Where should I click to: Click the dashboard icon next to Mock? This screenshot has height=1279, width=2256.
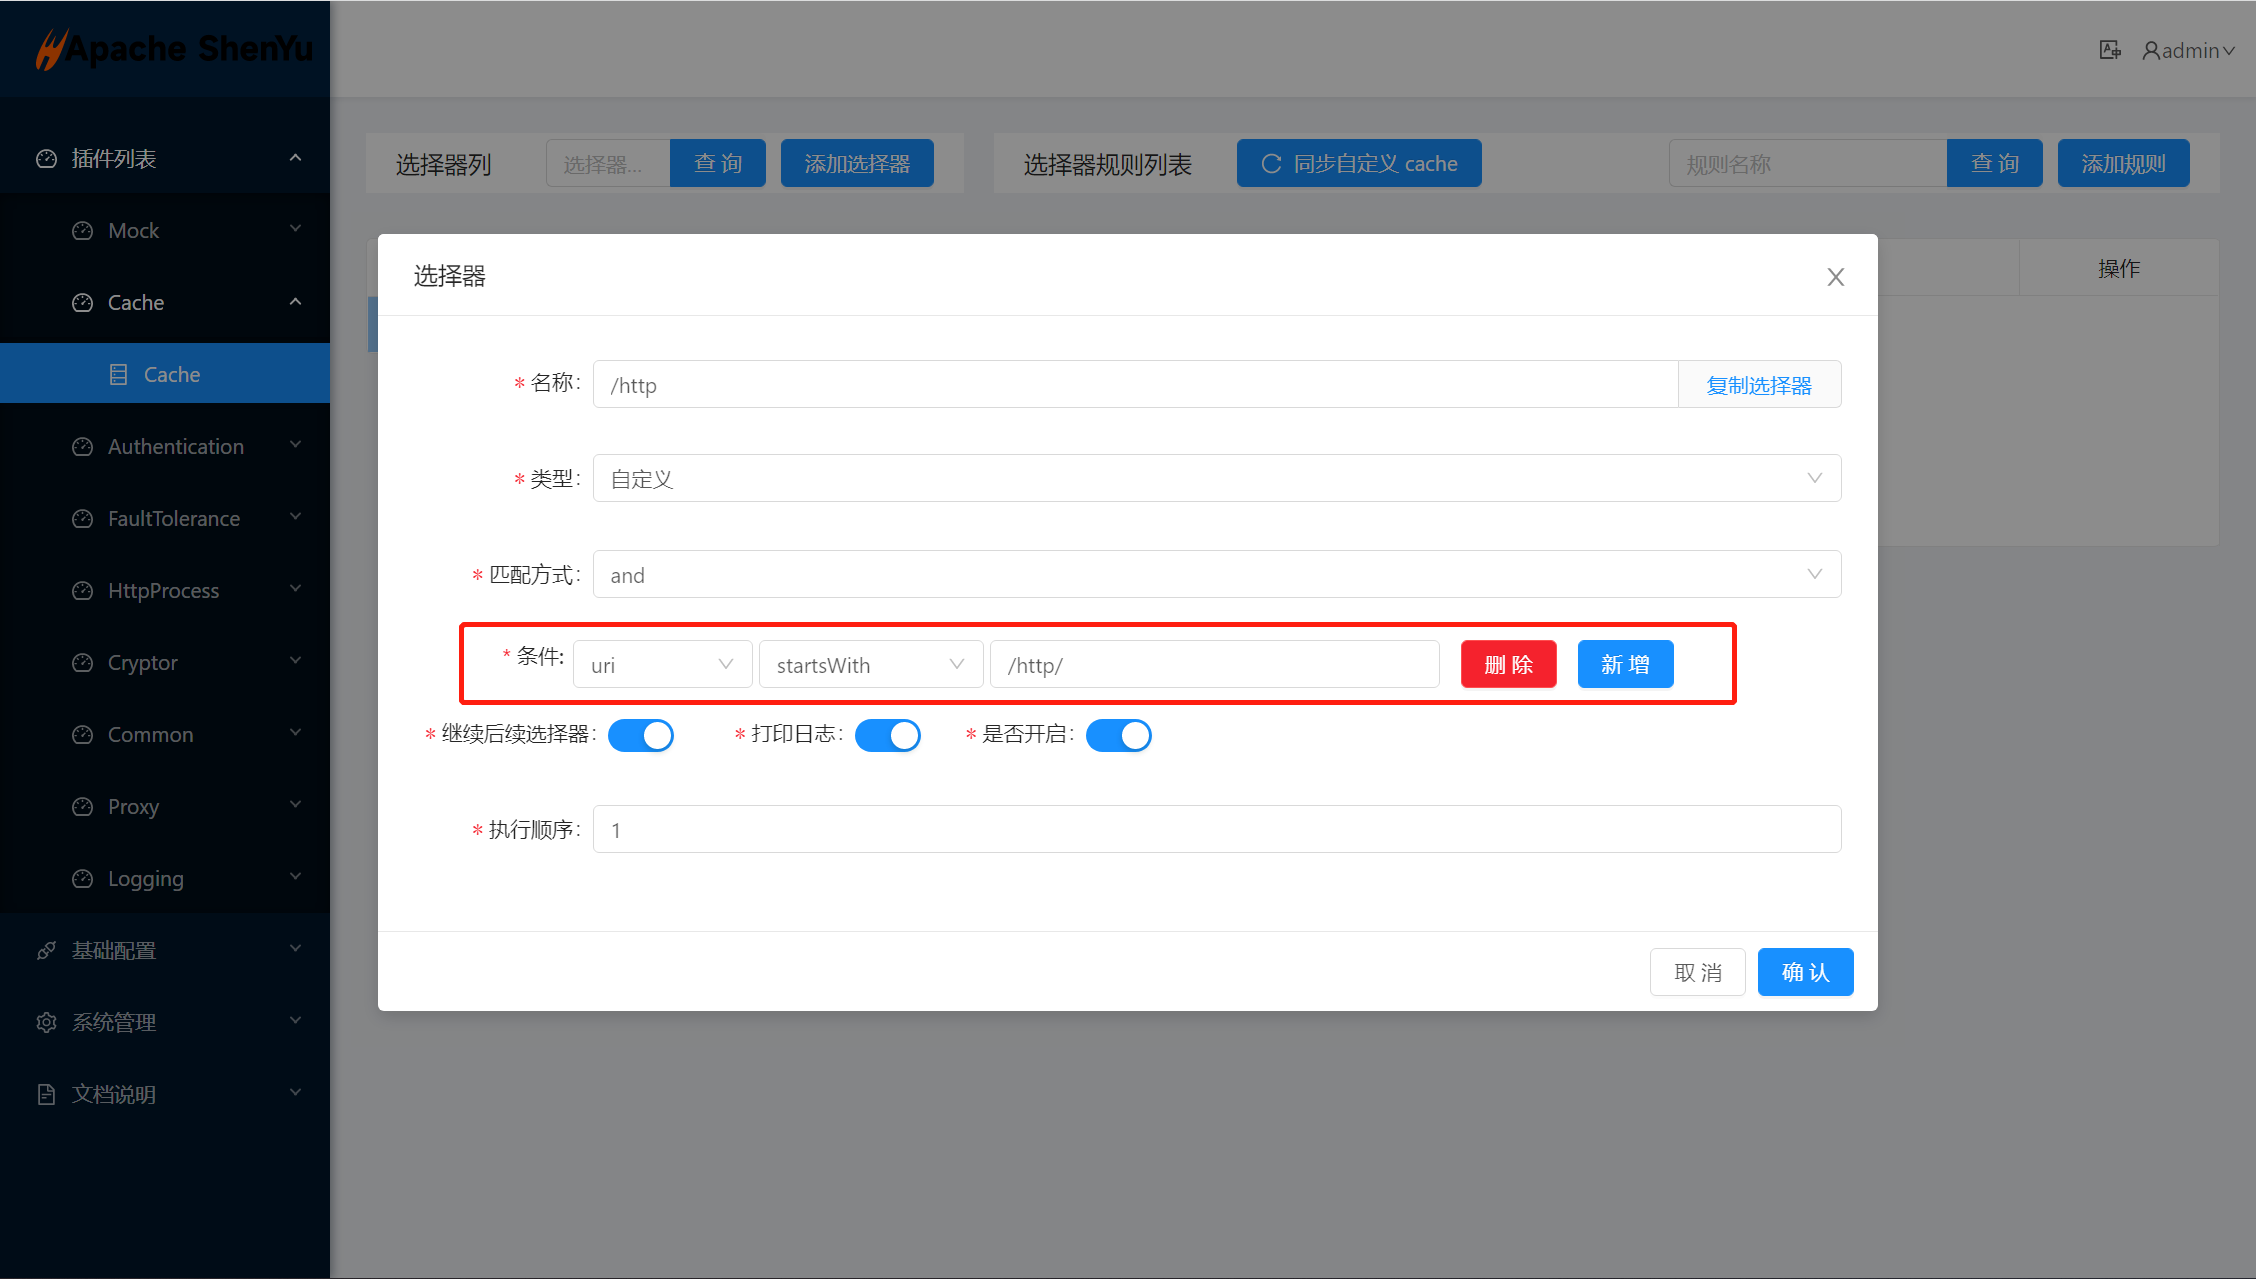82,231
